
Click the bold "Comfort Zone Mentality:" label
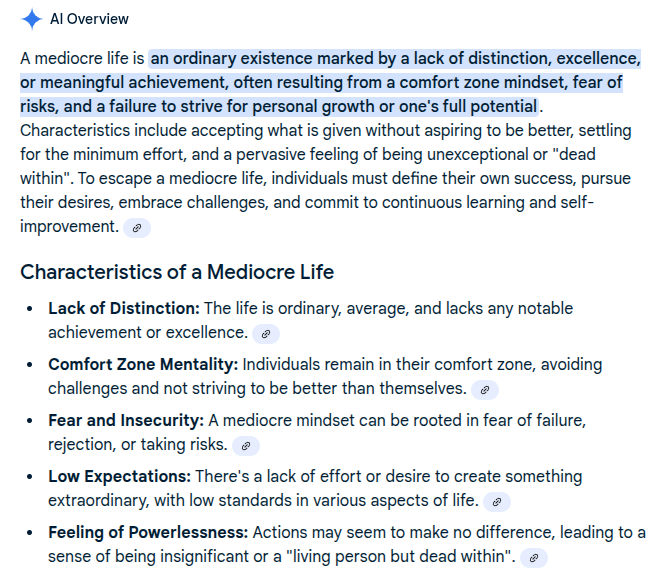tap(143, 365)
